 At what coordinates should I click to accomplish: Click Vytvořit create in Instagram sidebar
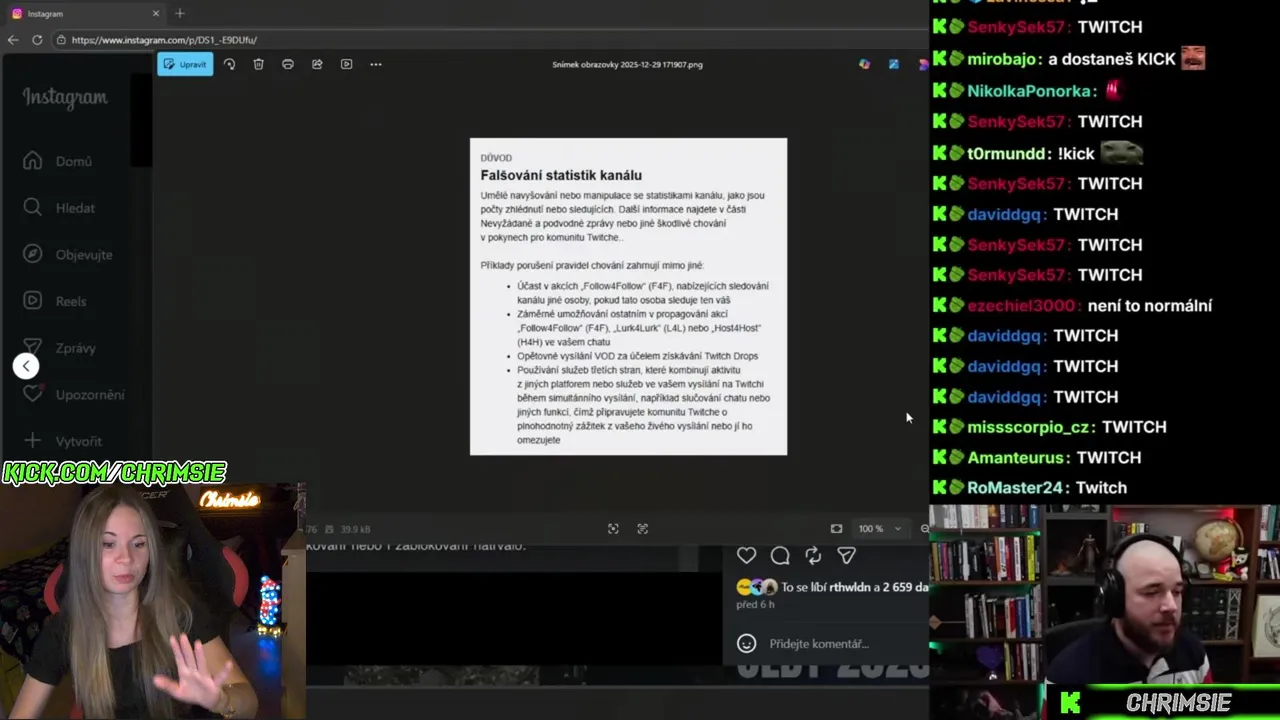(x=64, y=441)
